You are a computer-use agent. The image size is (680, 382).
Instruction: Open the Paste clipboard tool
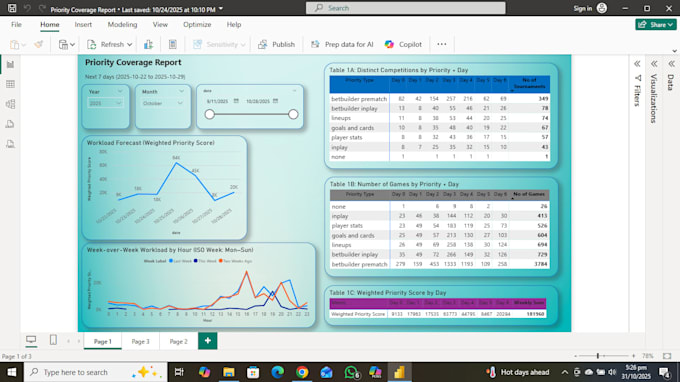tap(15, 45)
